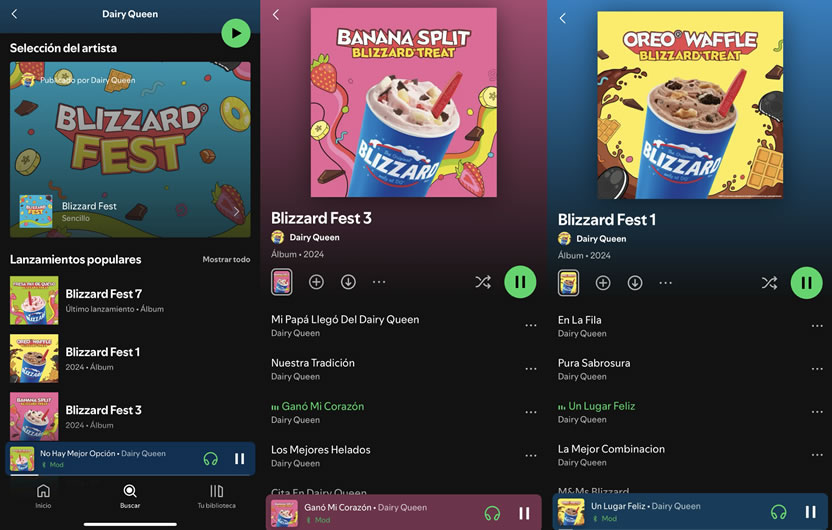Toggle shuffle on Blizzard Fest 3

click(x=483, y=282)
